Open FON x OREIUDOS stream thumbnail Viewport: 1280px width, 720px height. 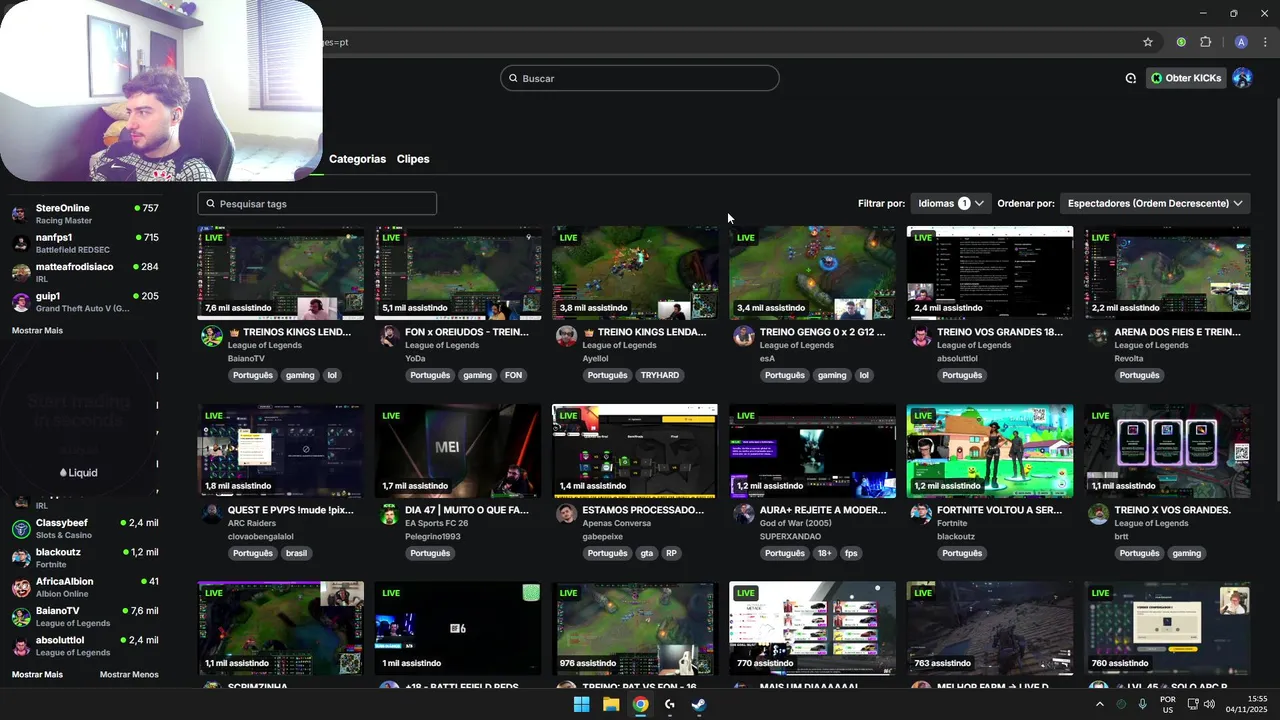[458, 273]
